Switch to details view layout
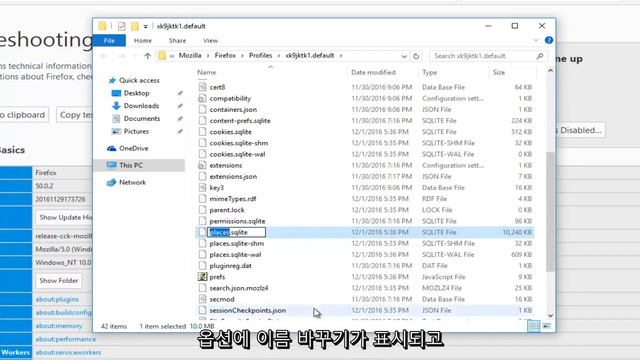This screenshot has height=360, width=640. click(533, 326)
